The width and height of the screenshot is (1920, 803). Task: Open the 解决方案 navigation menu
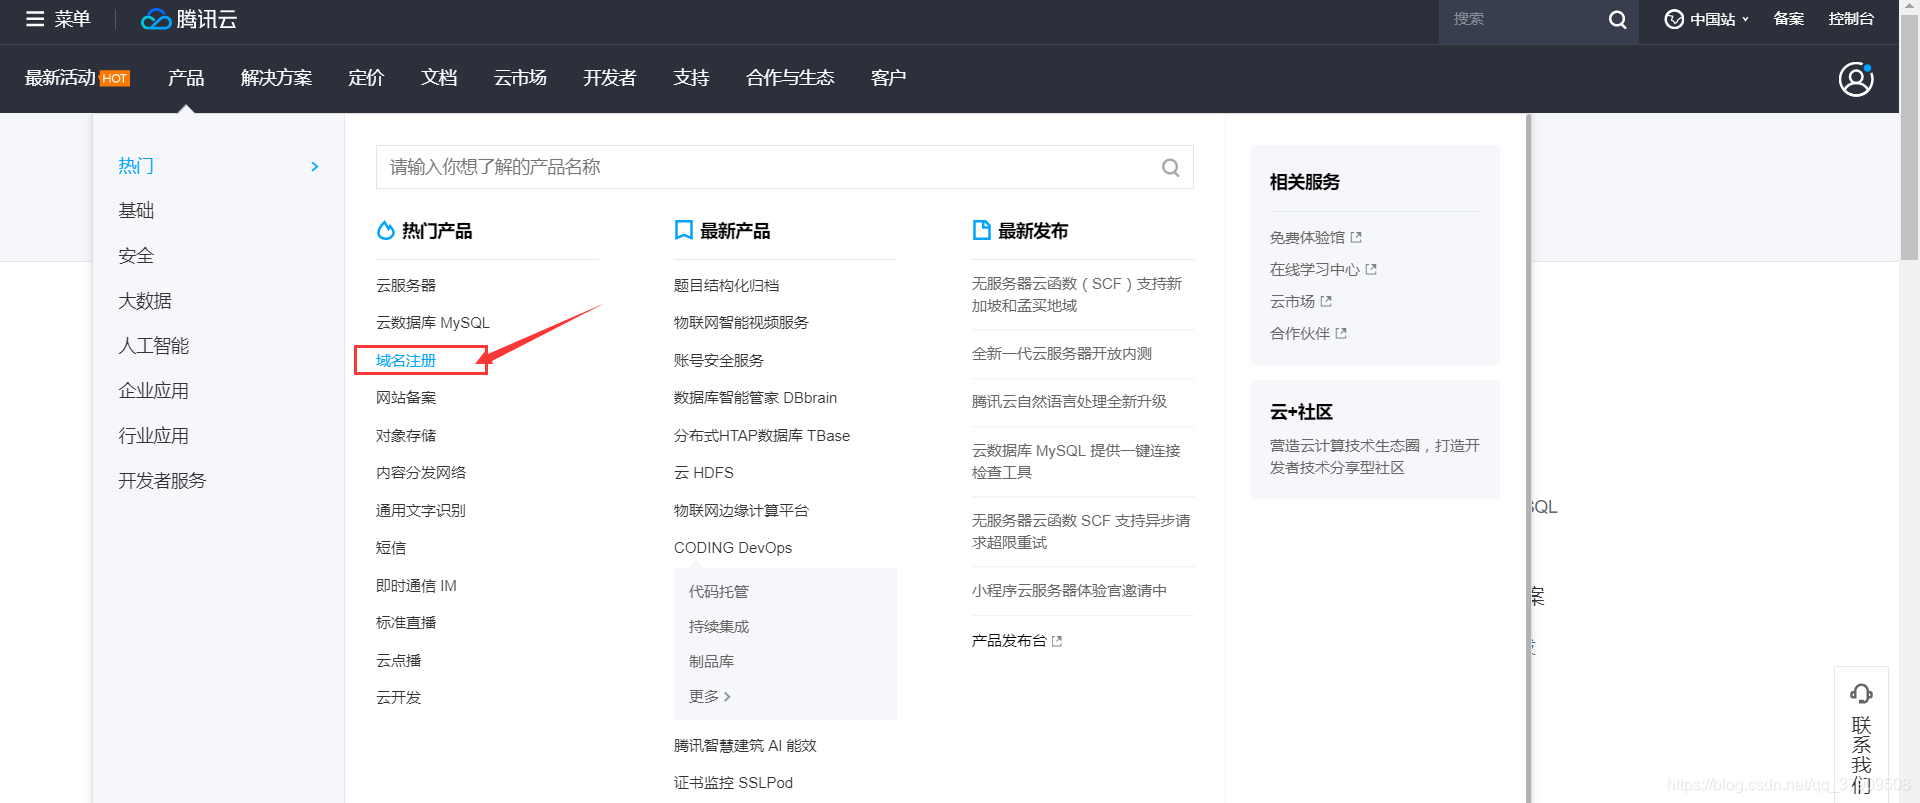[276, 78]
